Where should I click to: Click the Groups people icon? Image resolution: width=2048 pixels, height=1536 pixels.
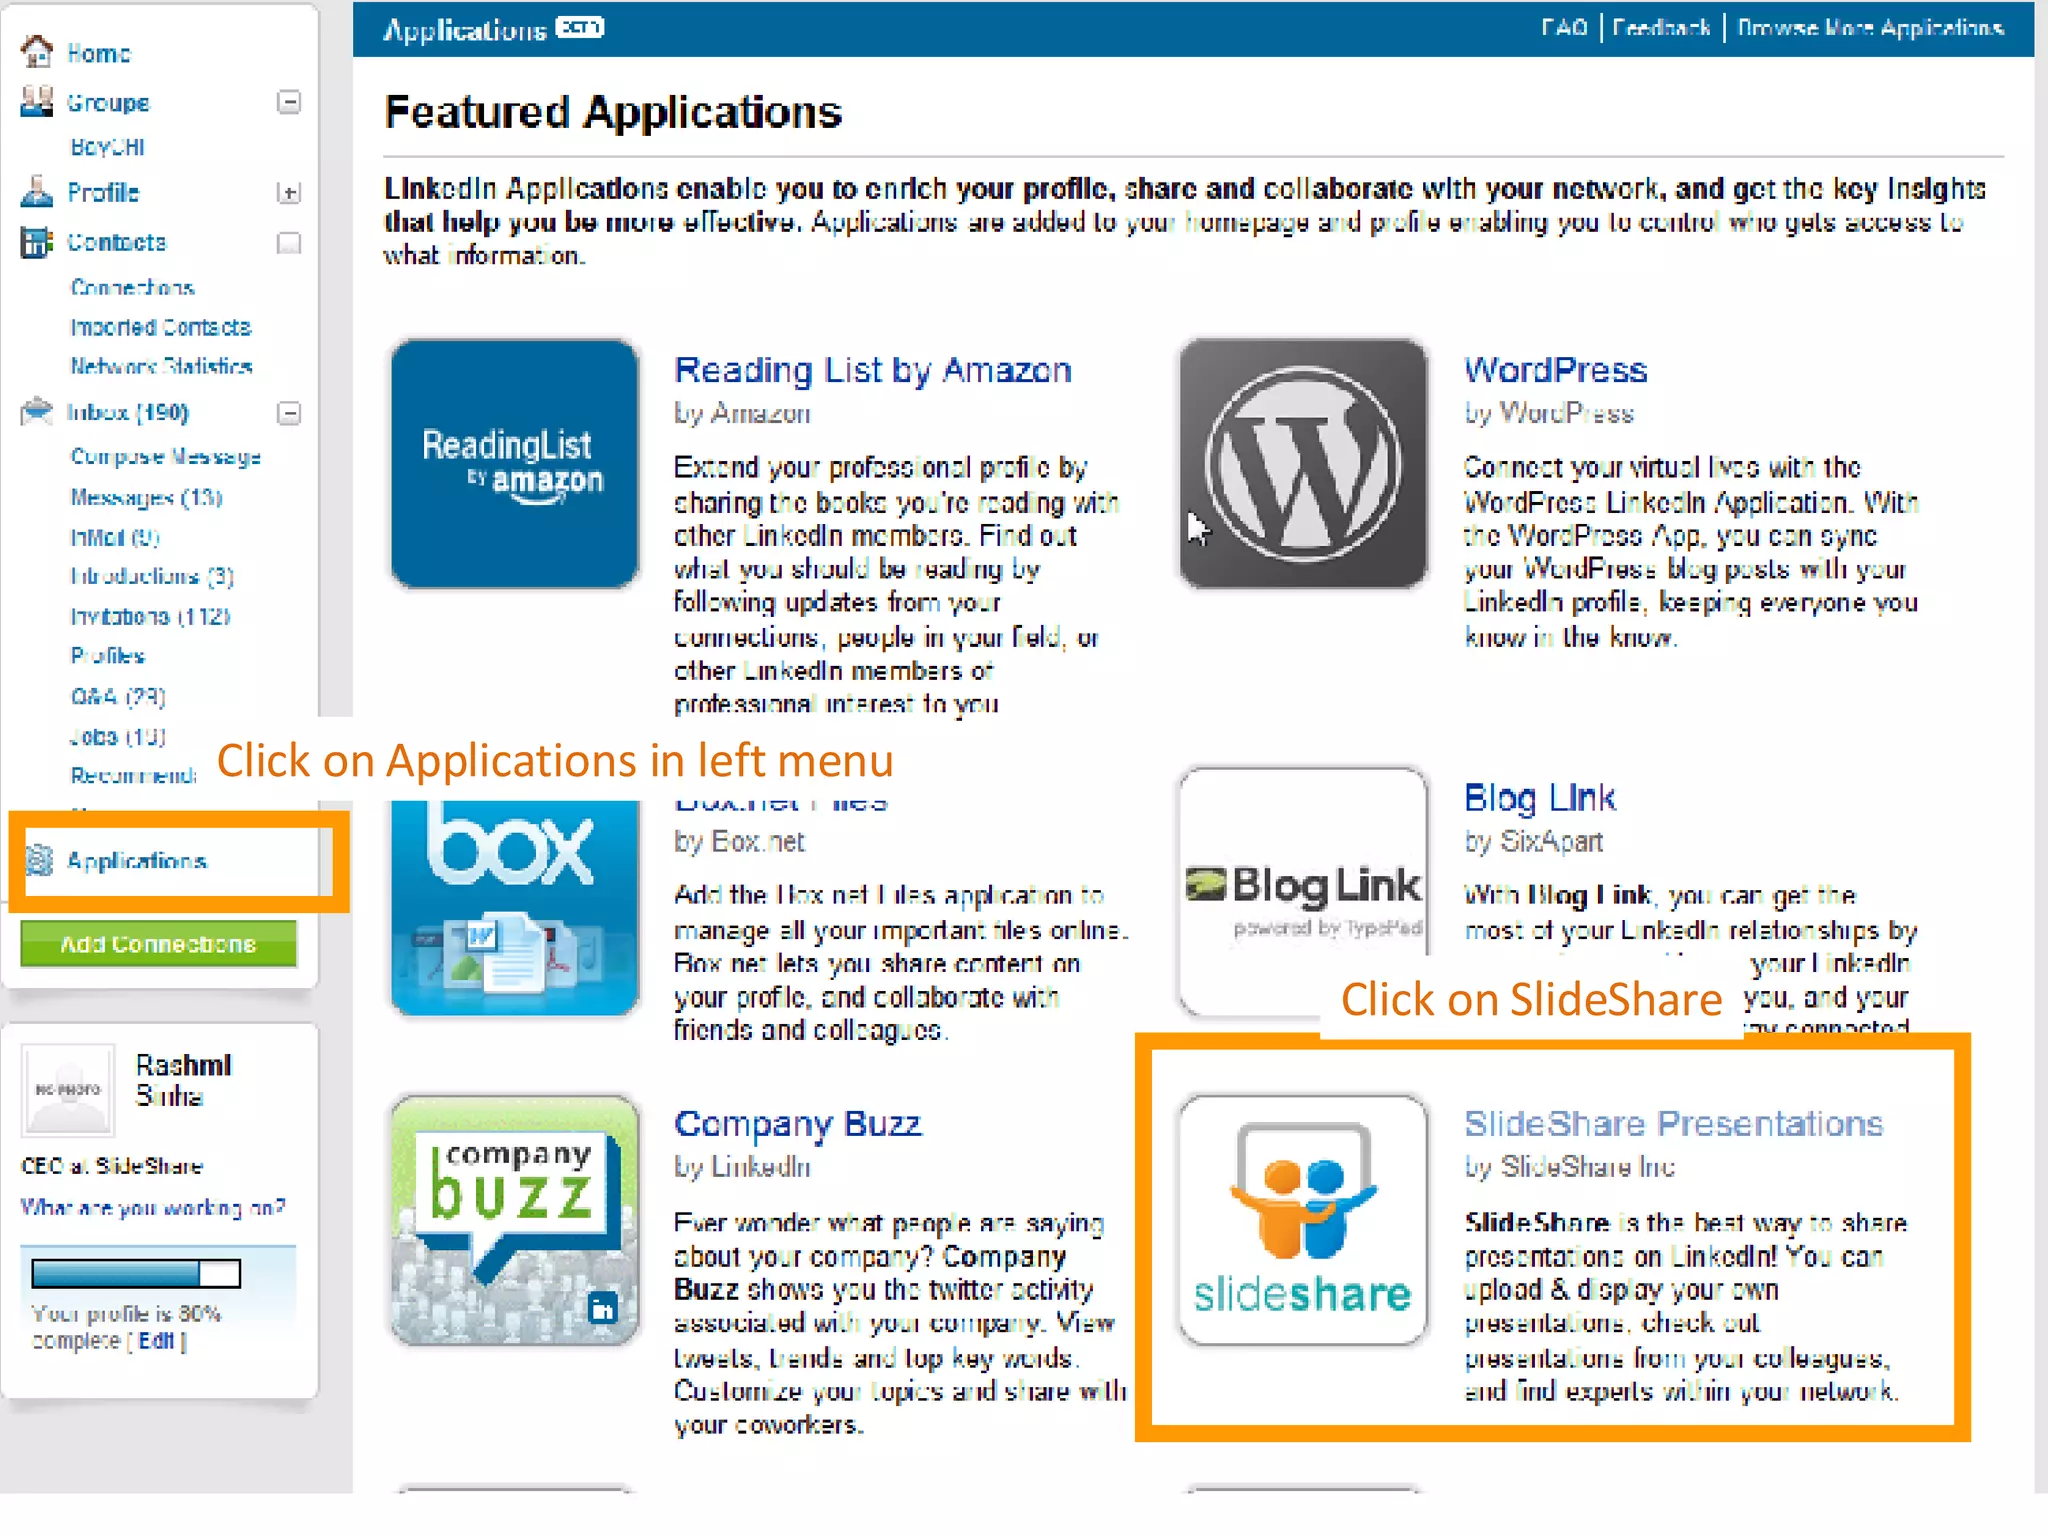coord(37,101)
